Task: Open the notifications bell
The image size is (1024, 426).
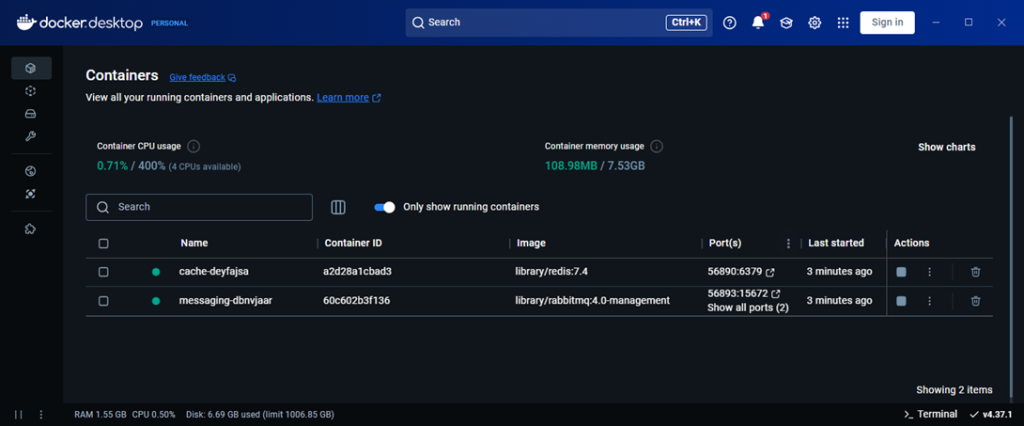Action: coord(758,22)
